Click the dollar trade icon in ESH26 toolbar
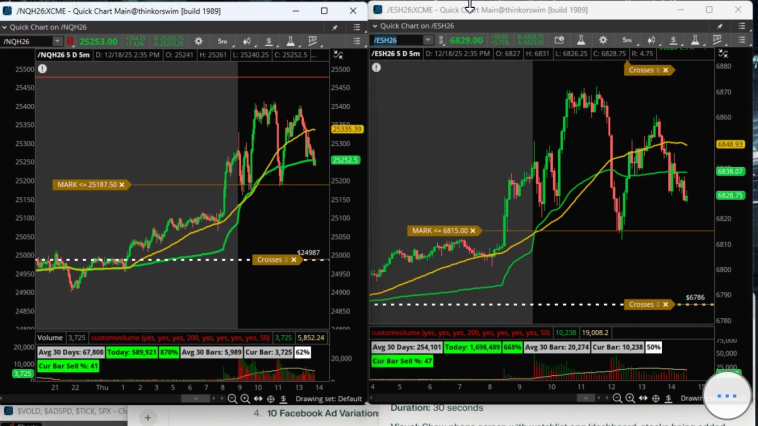 click(673, 40)
